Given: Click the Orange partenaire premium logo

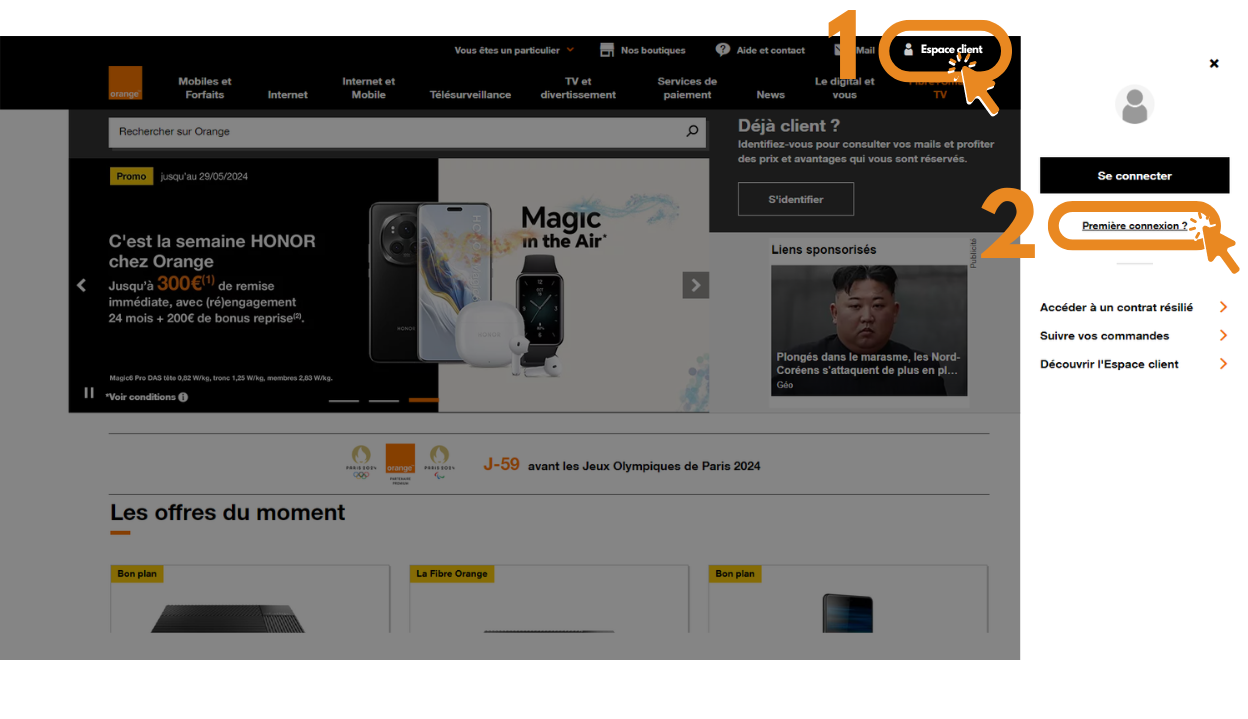Looking at the screenshot, I should pyautogui.click(x=400, y=464).
